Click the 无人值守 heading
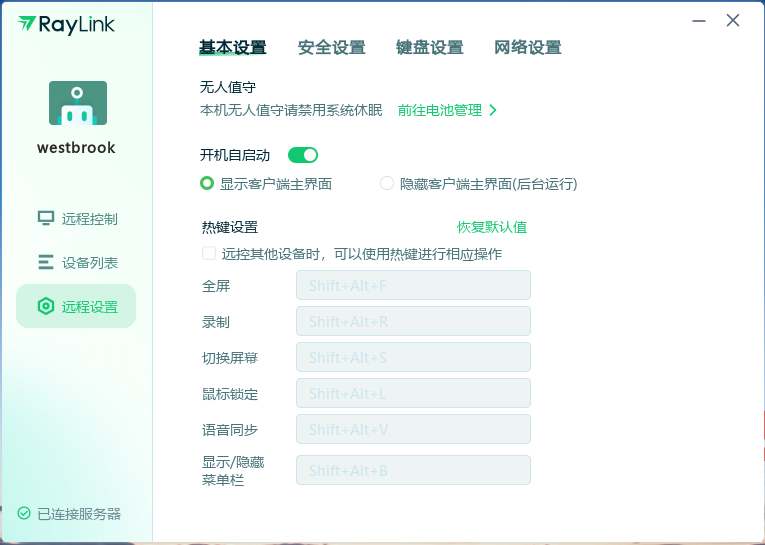The height and width of the screenshot is (545, 765). click(x=228, y=87)
